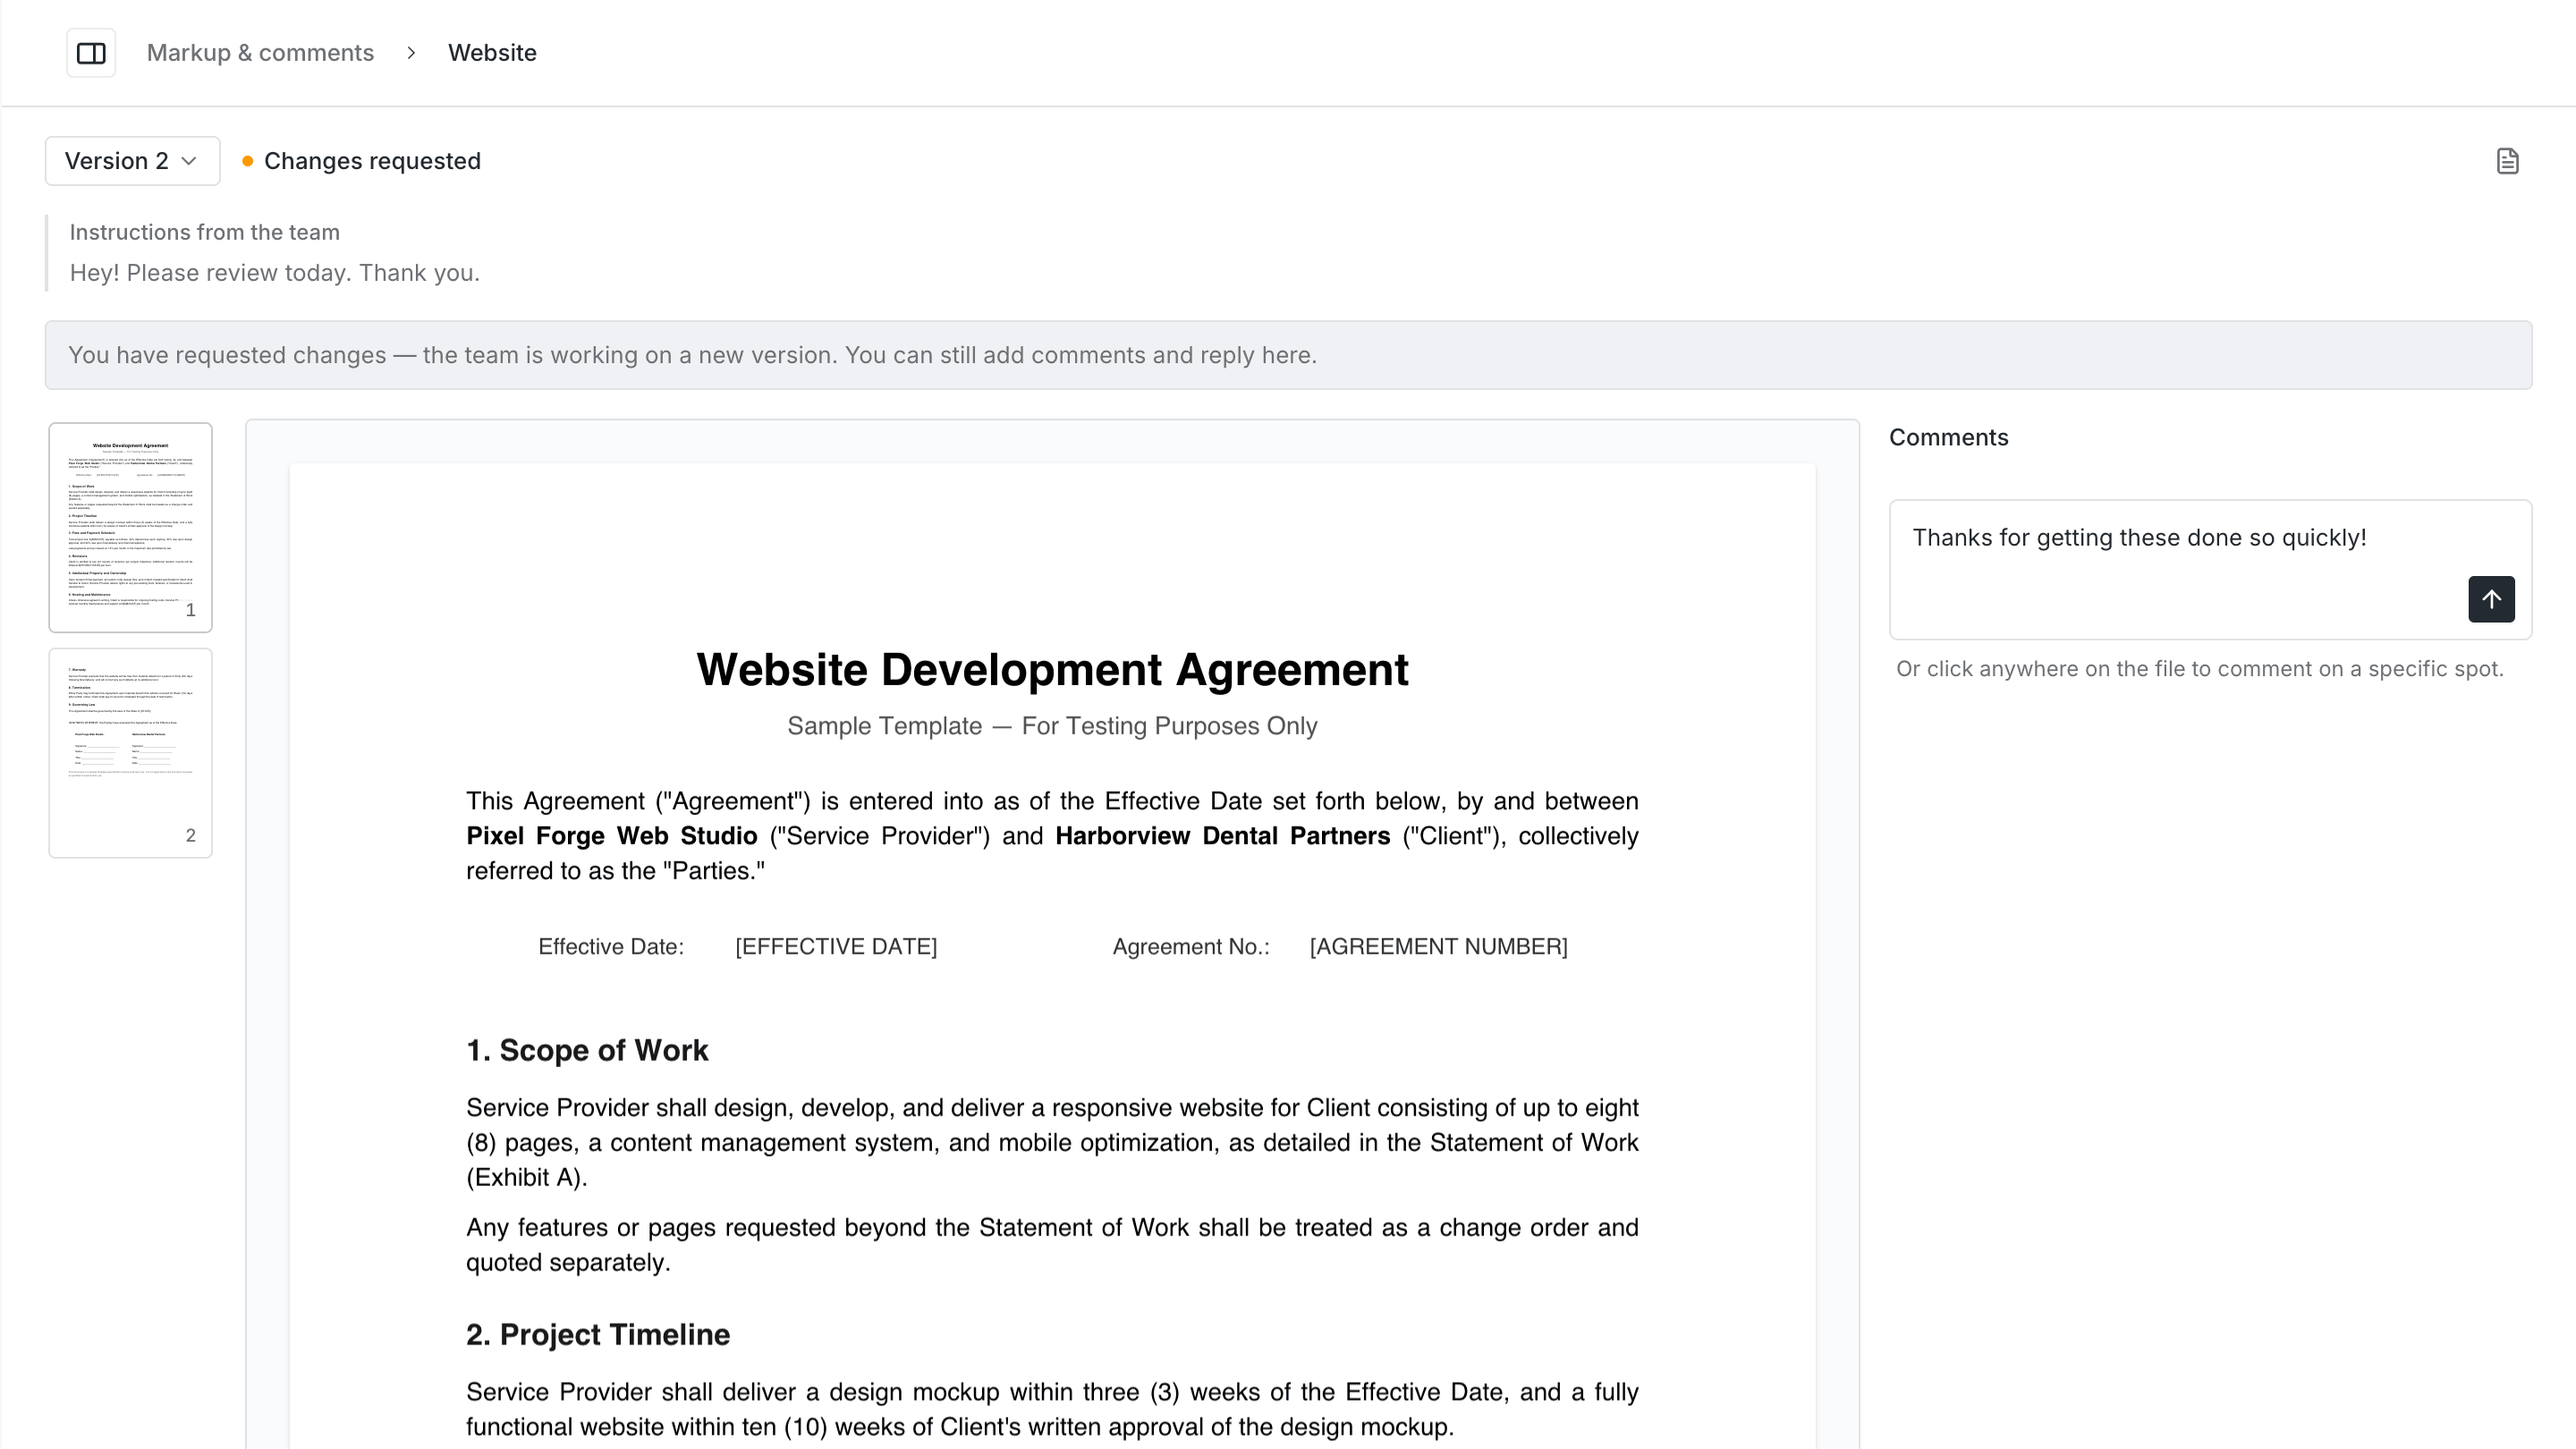Click the [EFFECTIVE DATE] placeholder
The width and height of the screenshot is (2576, 1449).
click(836, 946)
